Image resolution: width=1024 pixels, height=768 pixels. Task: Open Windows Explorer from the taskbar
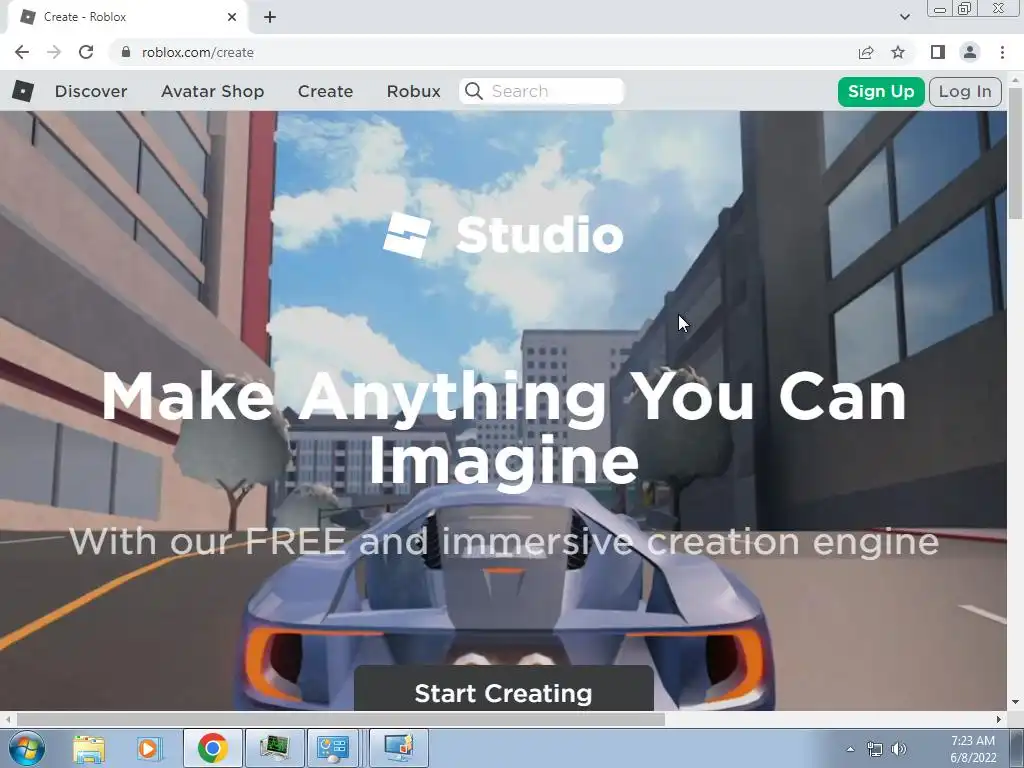click(x=89, y=748)
